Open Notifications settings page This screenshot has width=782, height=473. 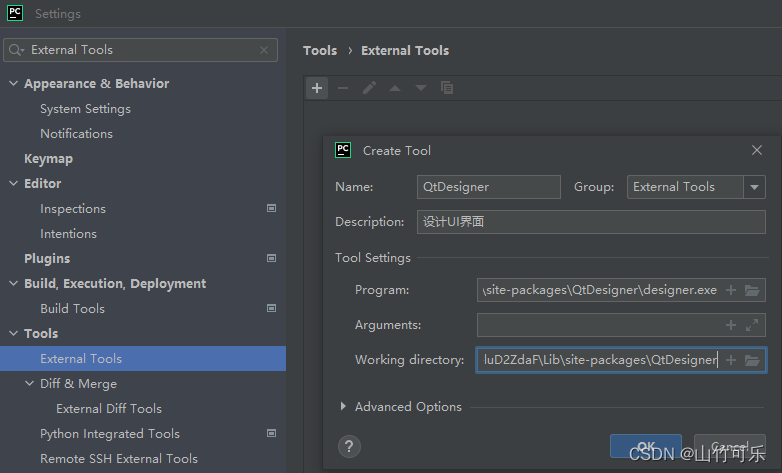pyautogui.click(x=76, y=134)
